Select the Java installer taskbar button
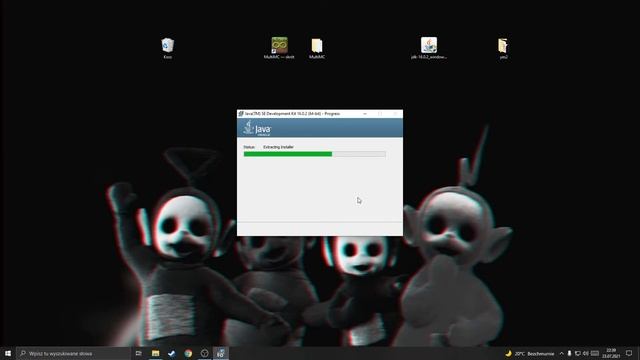The width and height of the screenshot is (640, 360). 221,353
